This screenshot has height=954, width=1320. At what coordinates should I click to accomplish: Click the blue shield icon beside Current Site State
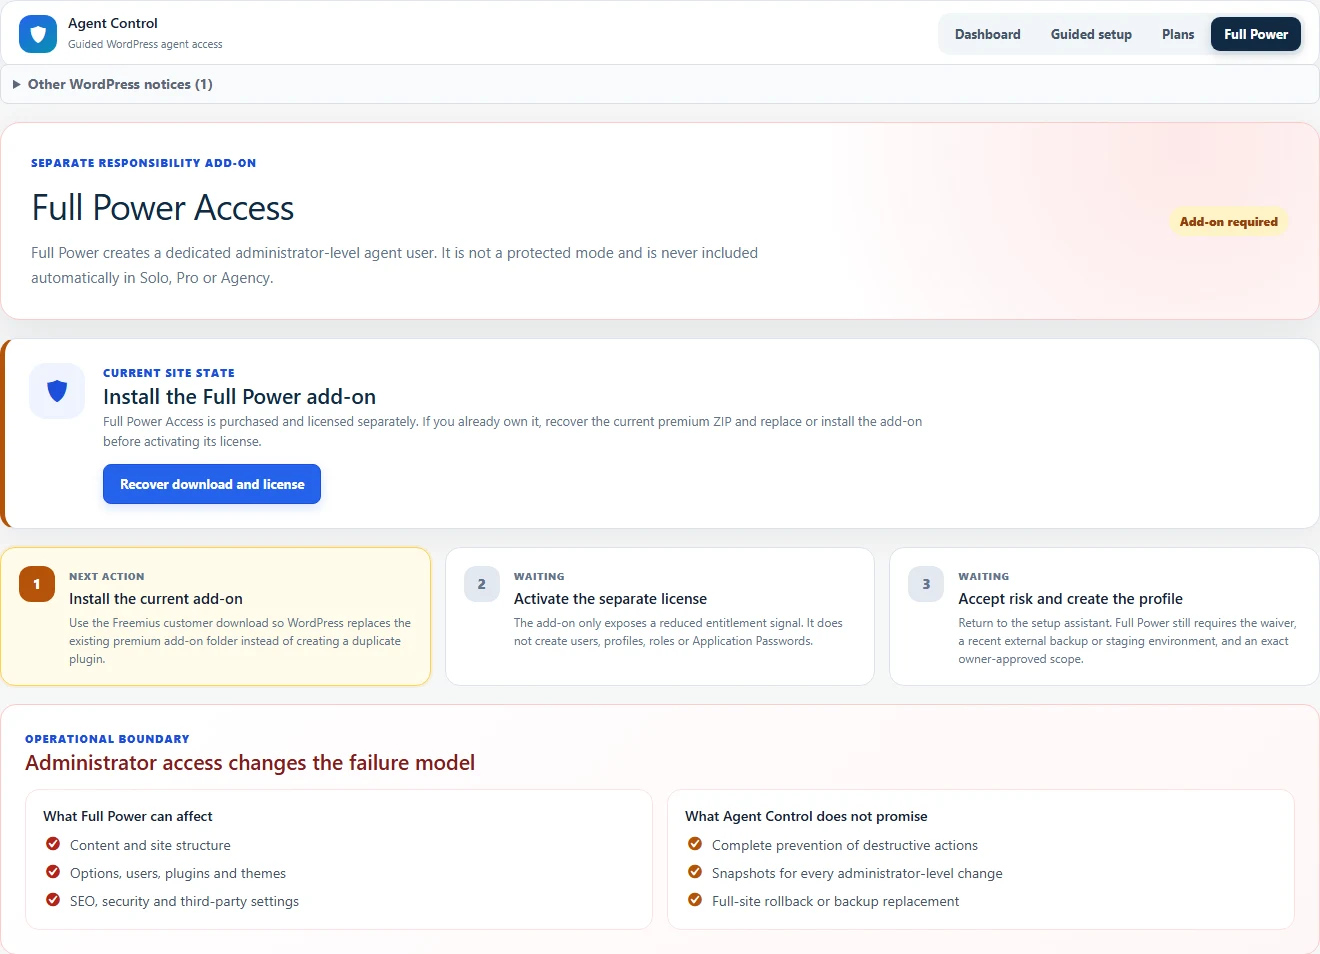[x=57, y=391]
